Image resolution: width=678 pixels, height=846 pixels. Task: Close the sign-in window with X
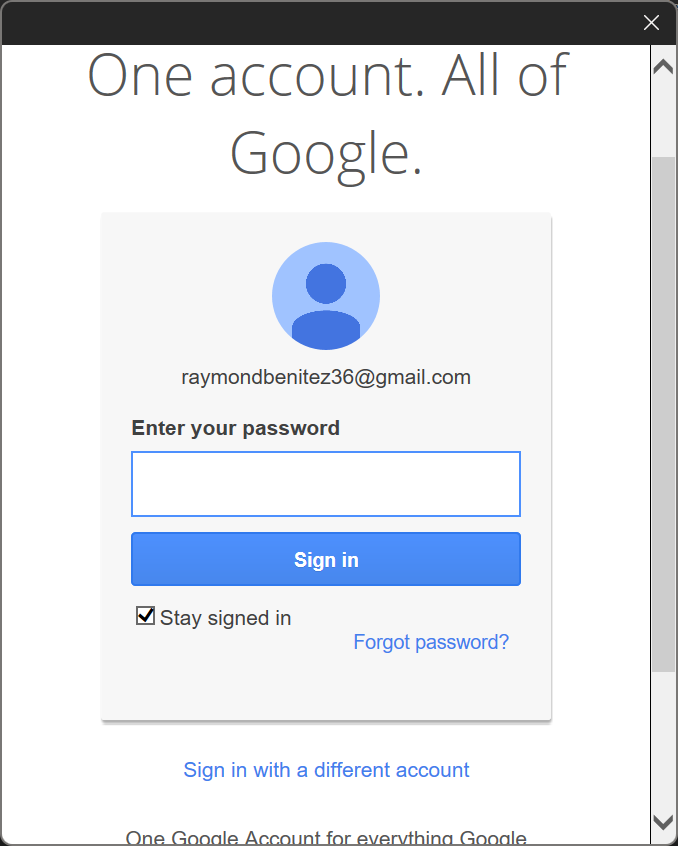(651, 23)
